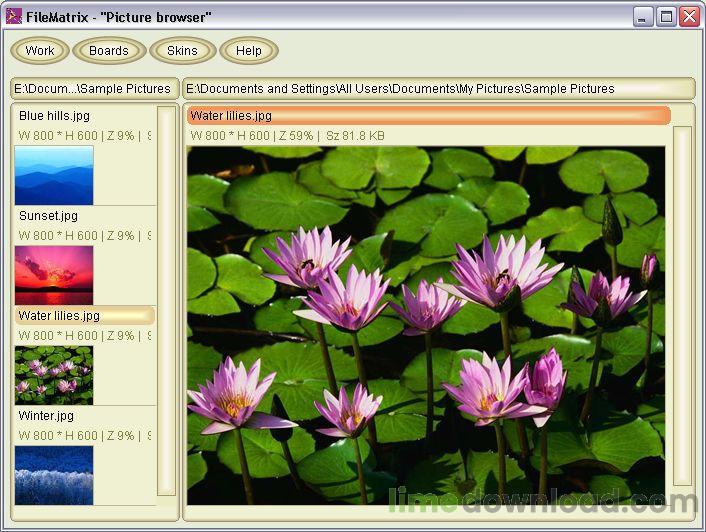Open the Skins menu
706x532 pixels.
pyautogui.click(x=183, y=51)
